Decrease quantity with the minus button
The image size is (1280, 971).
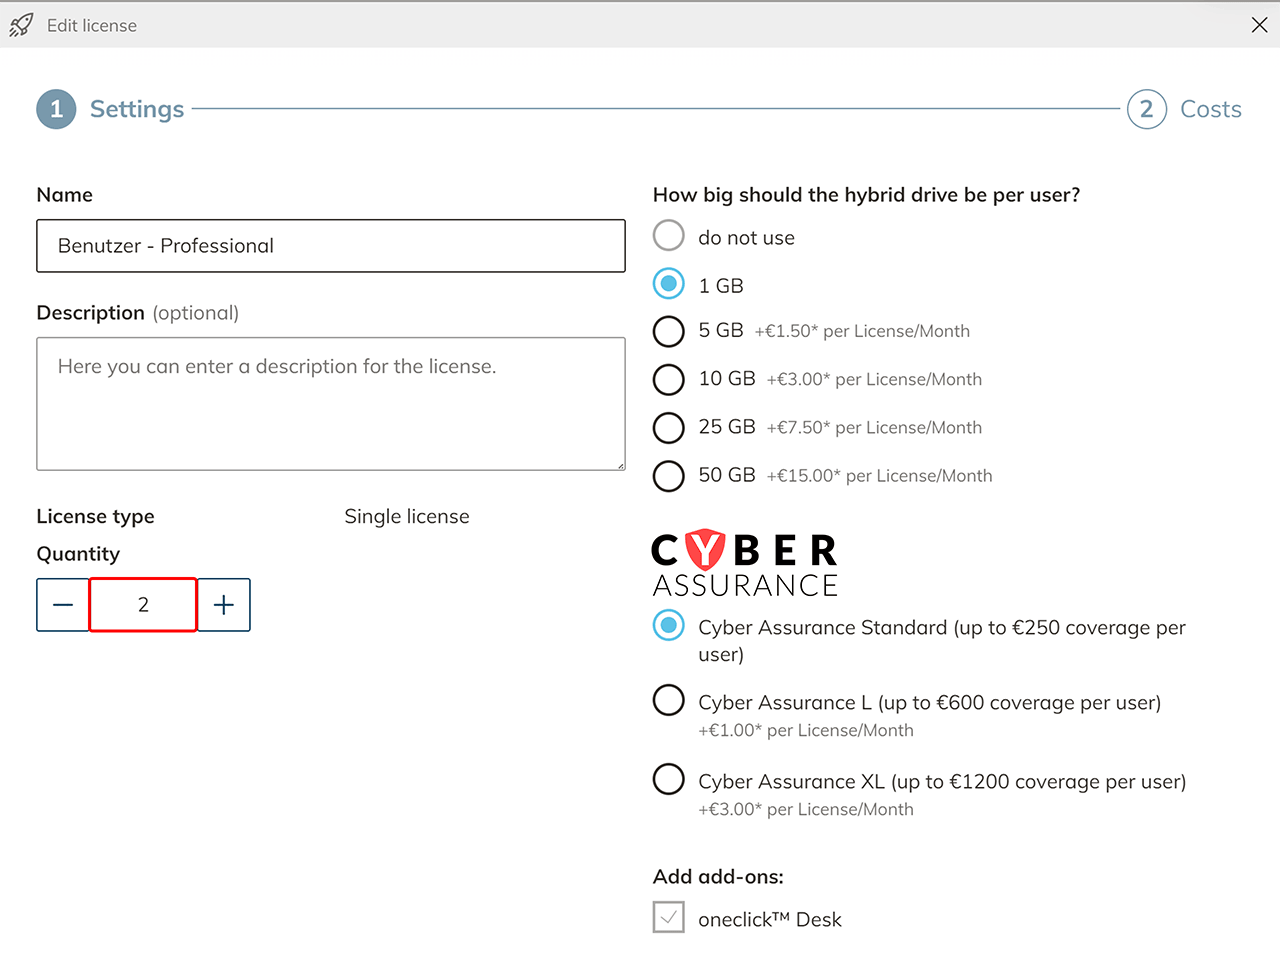point(63,605)
